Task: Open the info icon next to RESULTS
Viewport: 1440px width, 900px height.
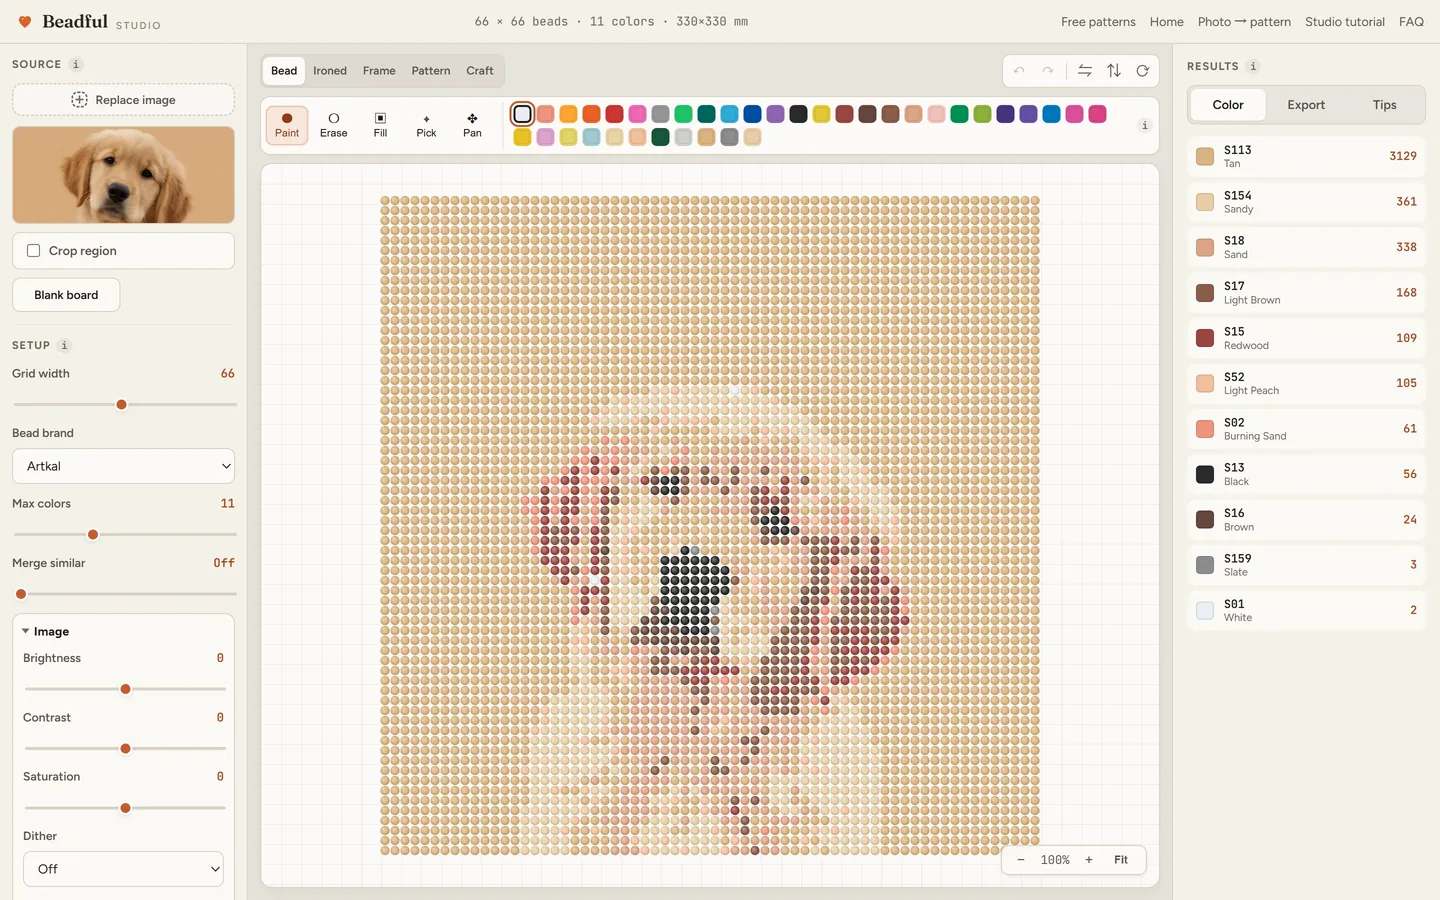Action: (1253, 66)
